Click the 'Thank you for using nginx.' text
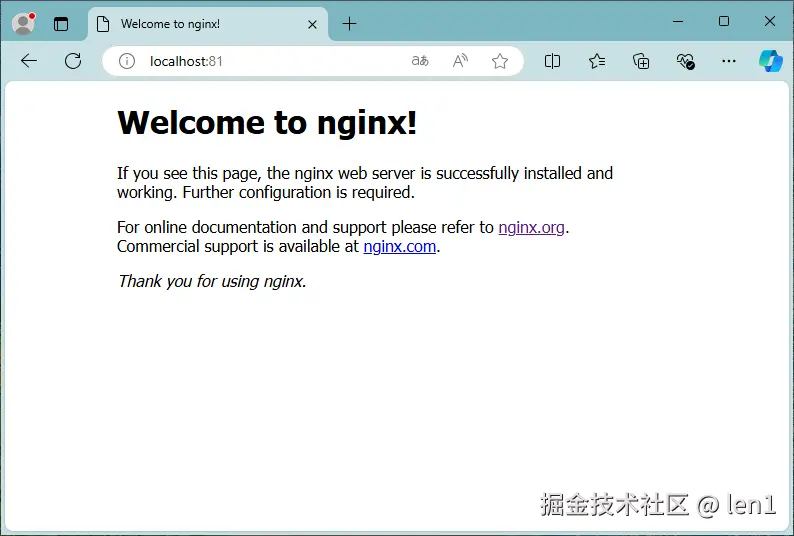The height and width of the screenshot is (536, 794). point(212,281)
